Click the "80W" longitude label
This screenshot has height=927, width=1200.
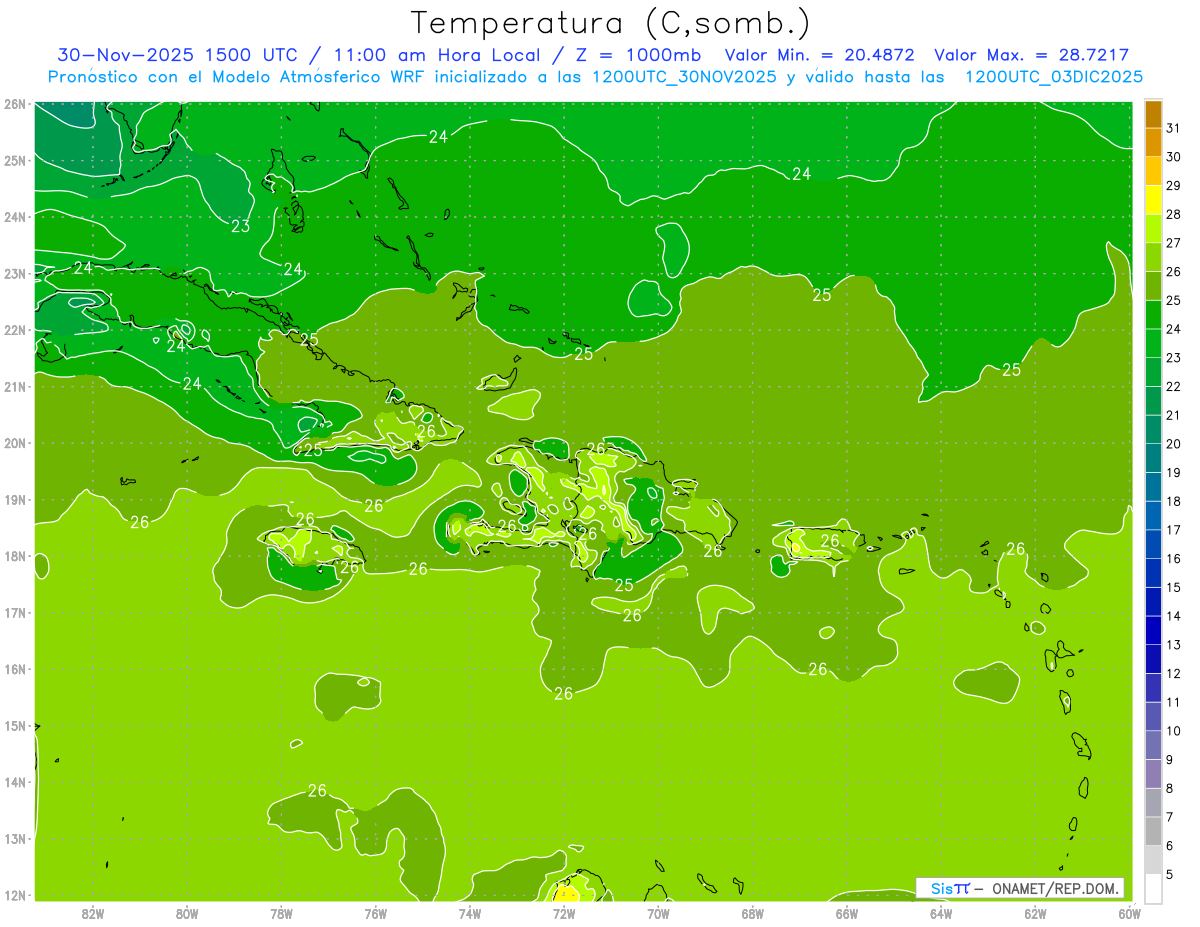click(x=187, y=913)
